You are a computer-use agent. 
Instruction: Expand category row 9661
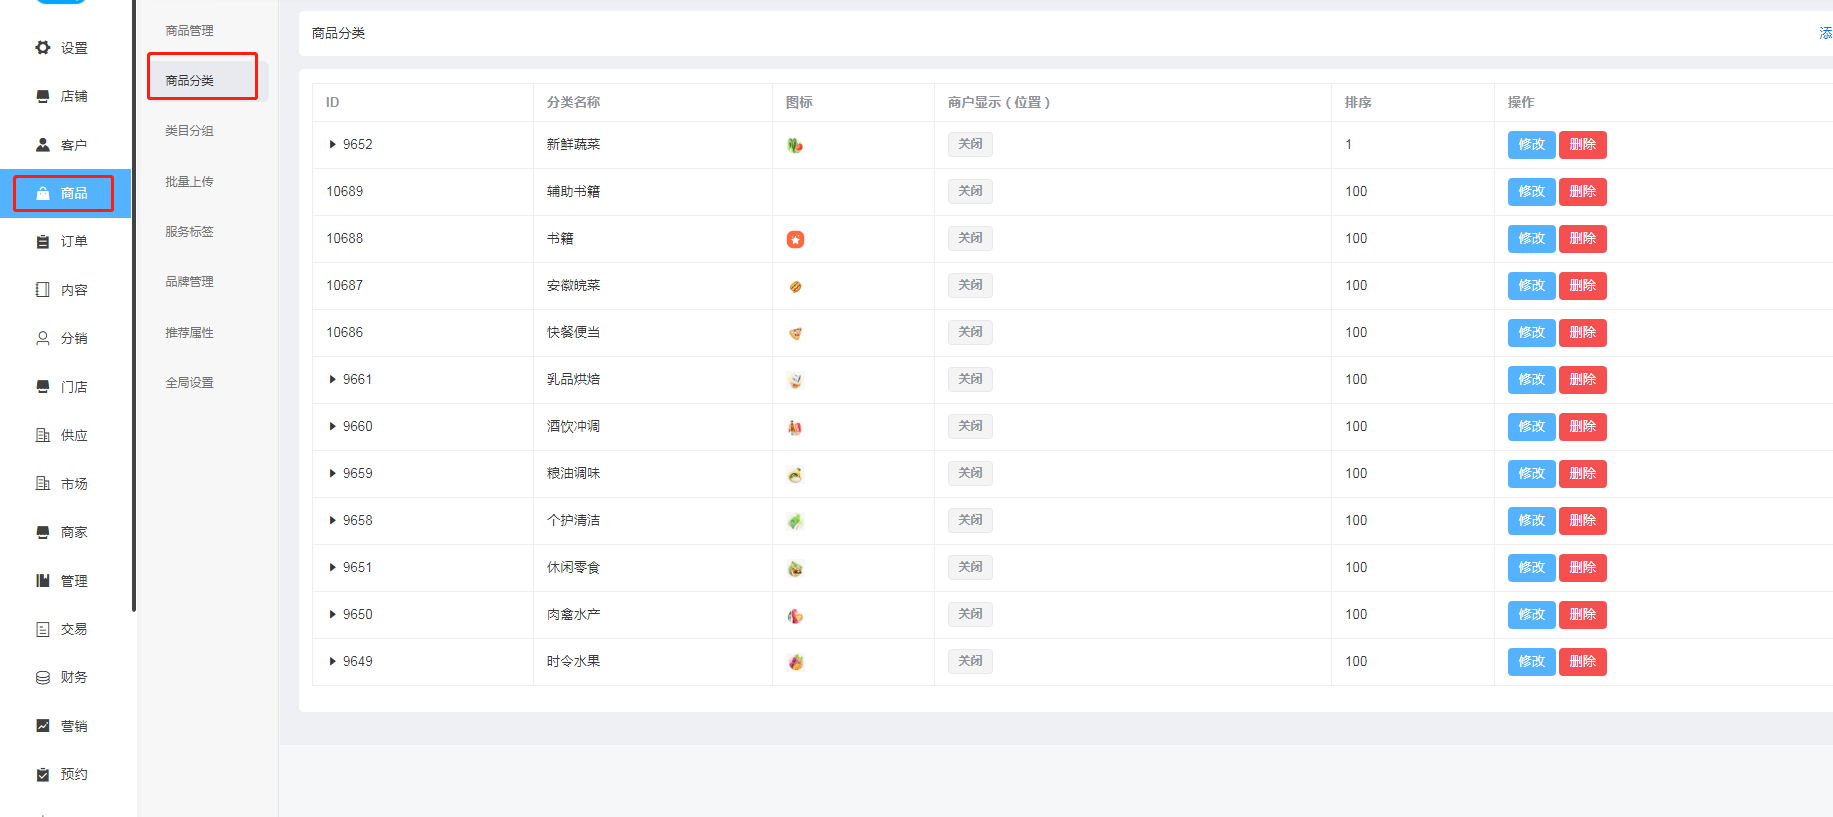[332, 380]
